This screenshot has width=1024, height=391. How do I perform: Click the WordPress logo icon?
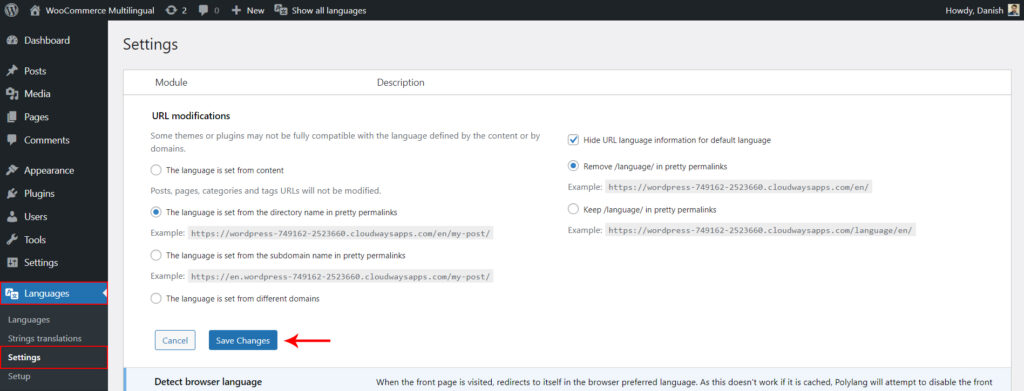click(x=12, y=10)
